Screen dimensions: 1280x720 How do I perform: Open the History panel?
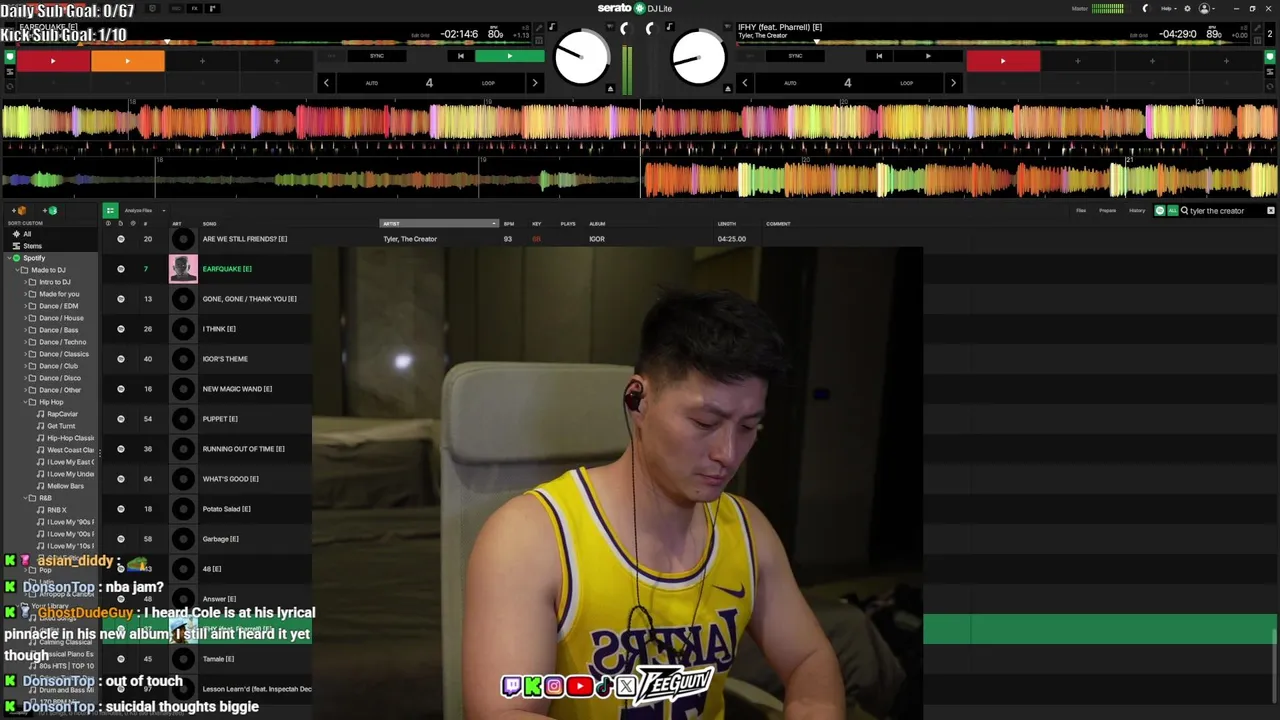(1137, 211)
